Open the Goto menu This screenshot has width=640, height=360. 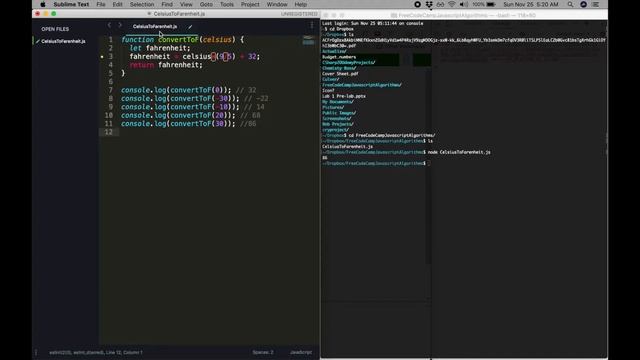coord(206,4)
